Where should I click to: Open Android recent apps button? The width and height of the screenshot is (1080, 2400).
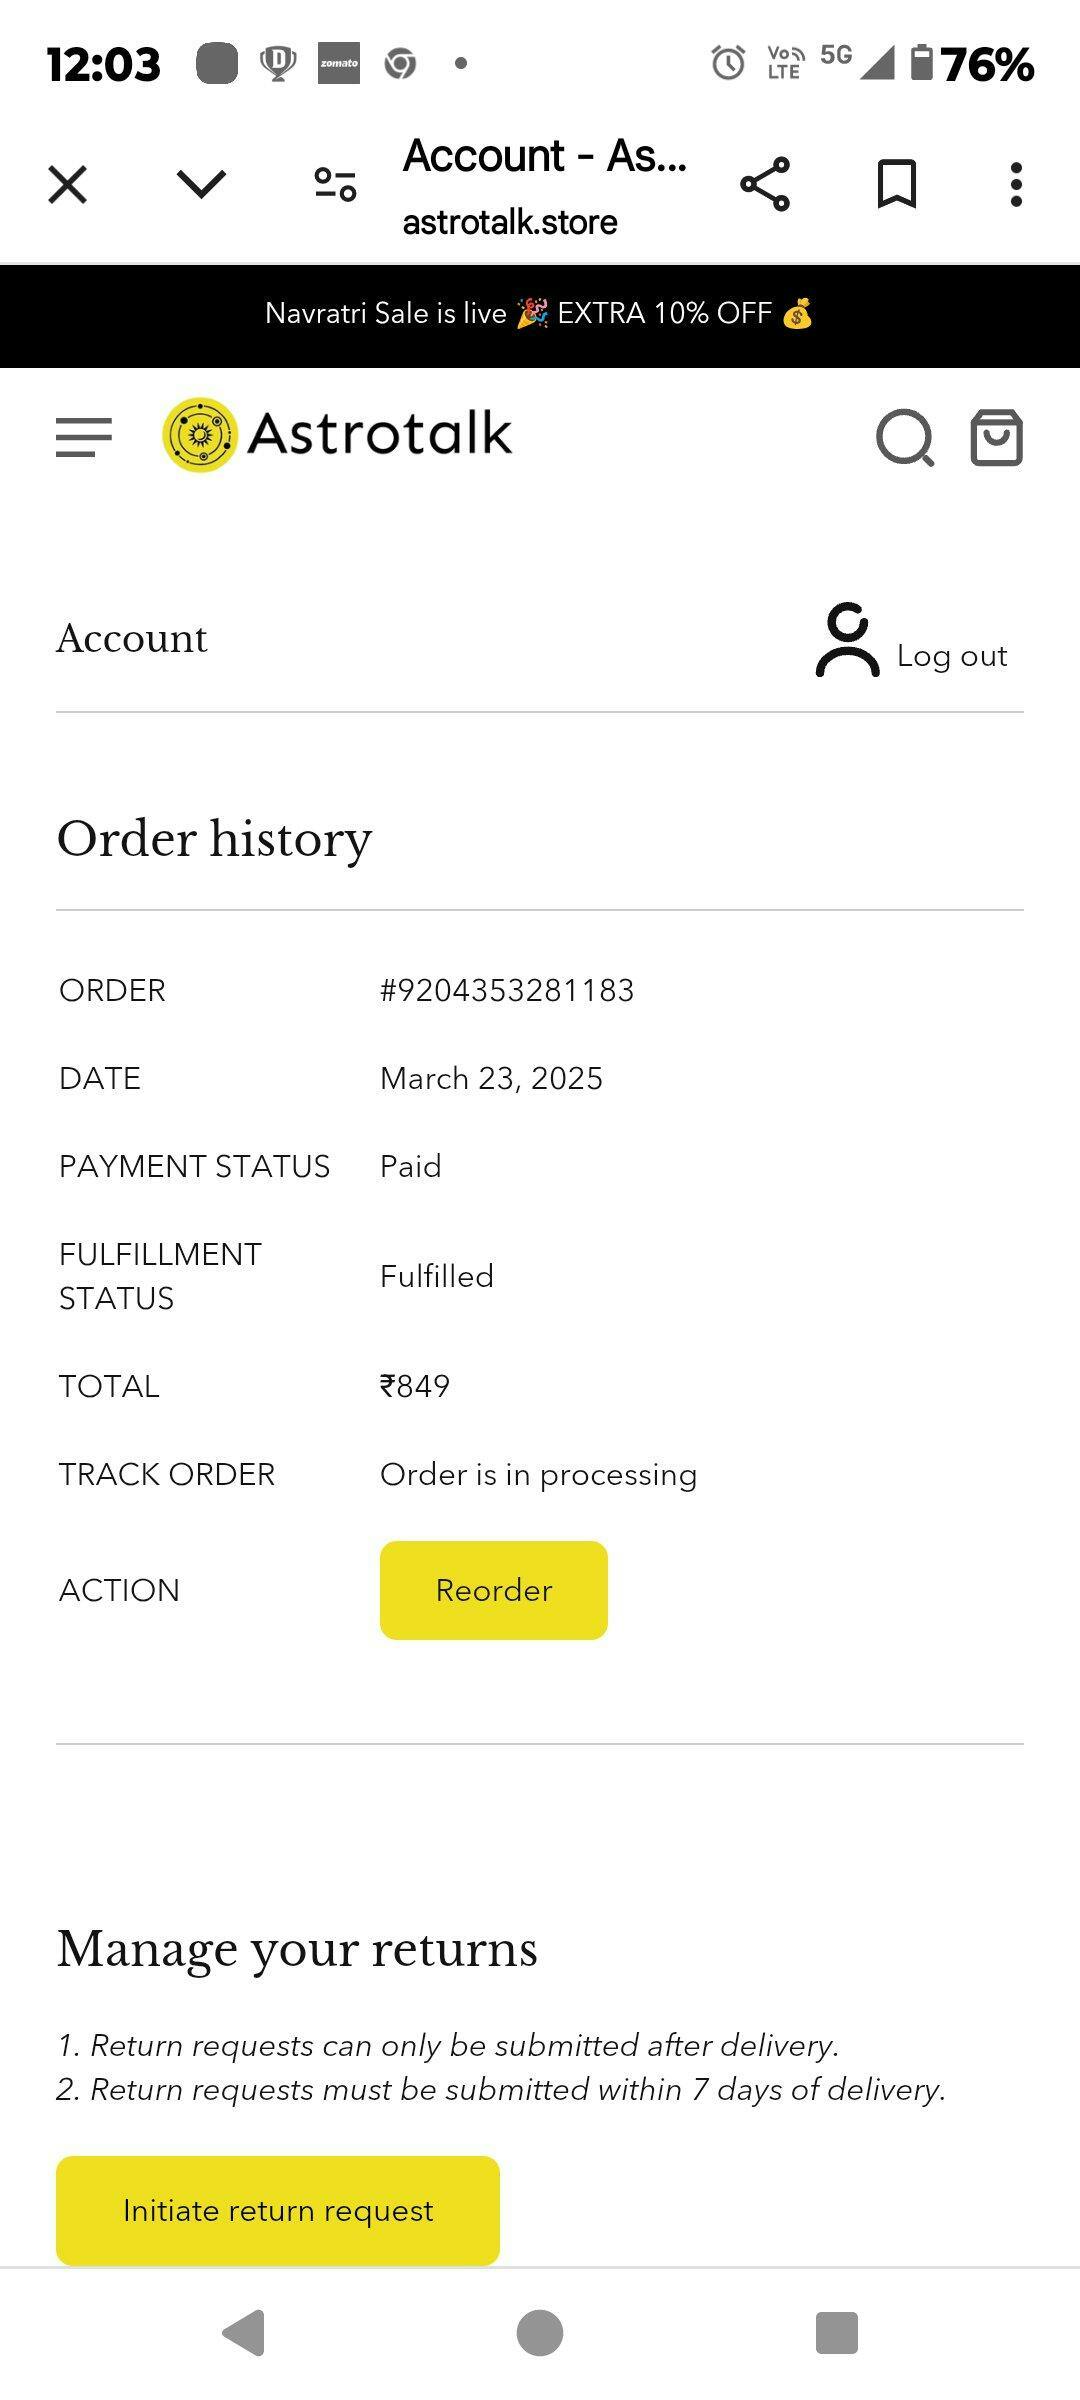point(837,2333)
